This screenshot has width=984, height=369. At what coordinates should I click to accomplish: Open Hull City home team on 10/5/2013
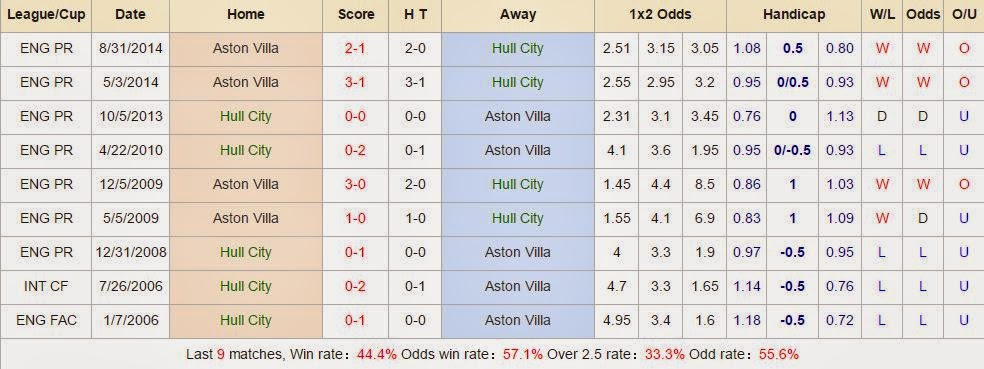[246, 116]
